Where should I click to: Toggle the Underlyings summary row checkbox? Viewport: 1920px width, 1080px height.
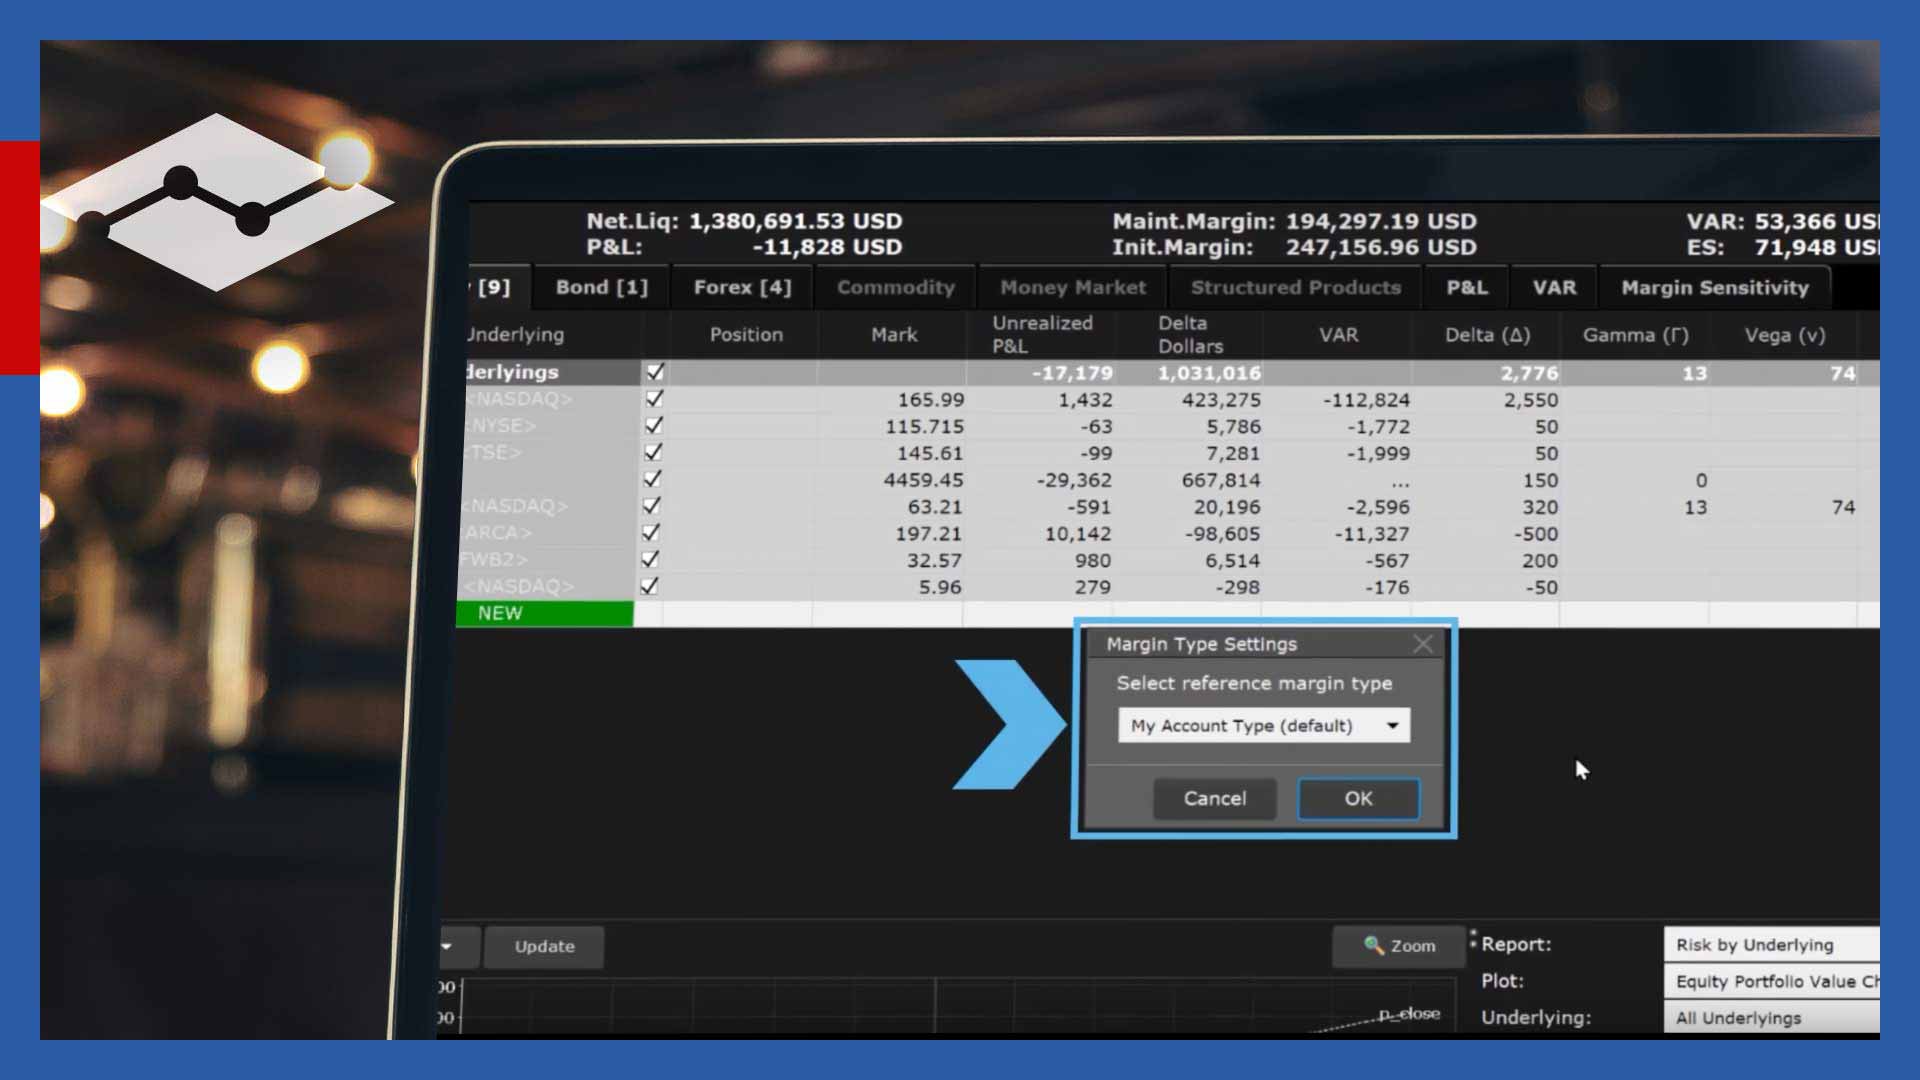point(655,372)
